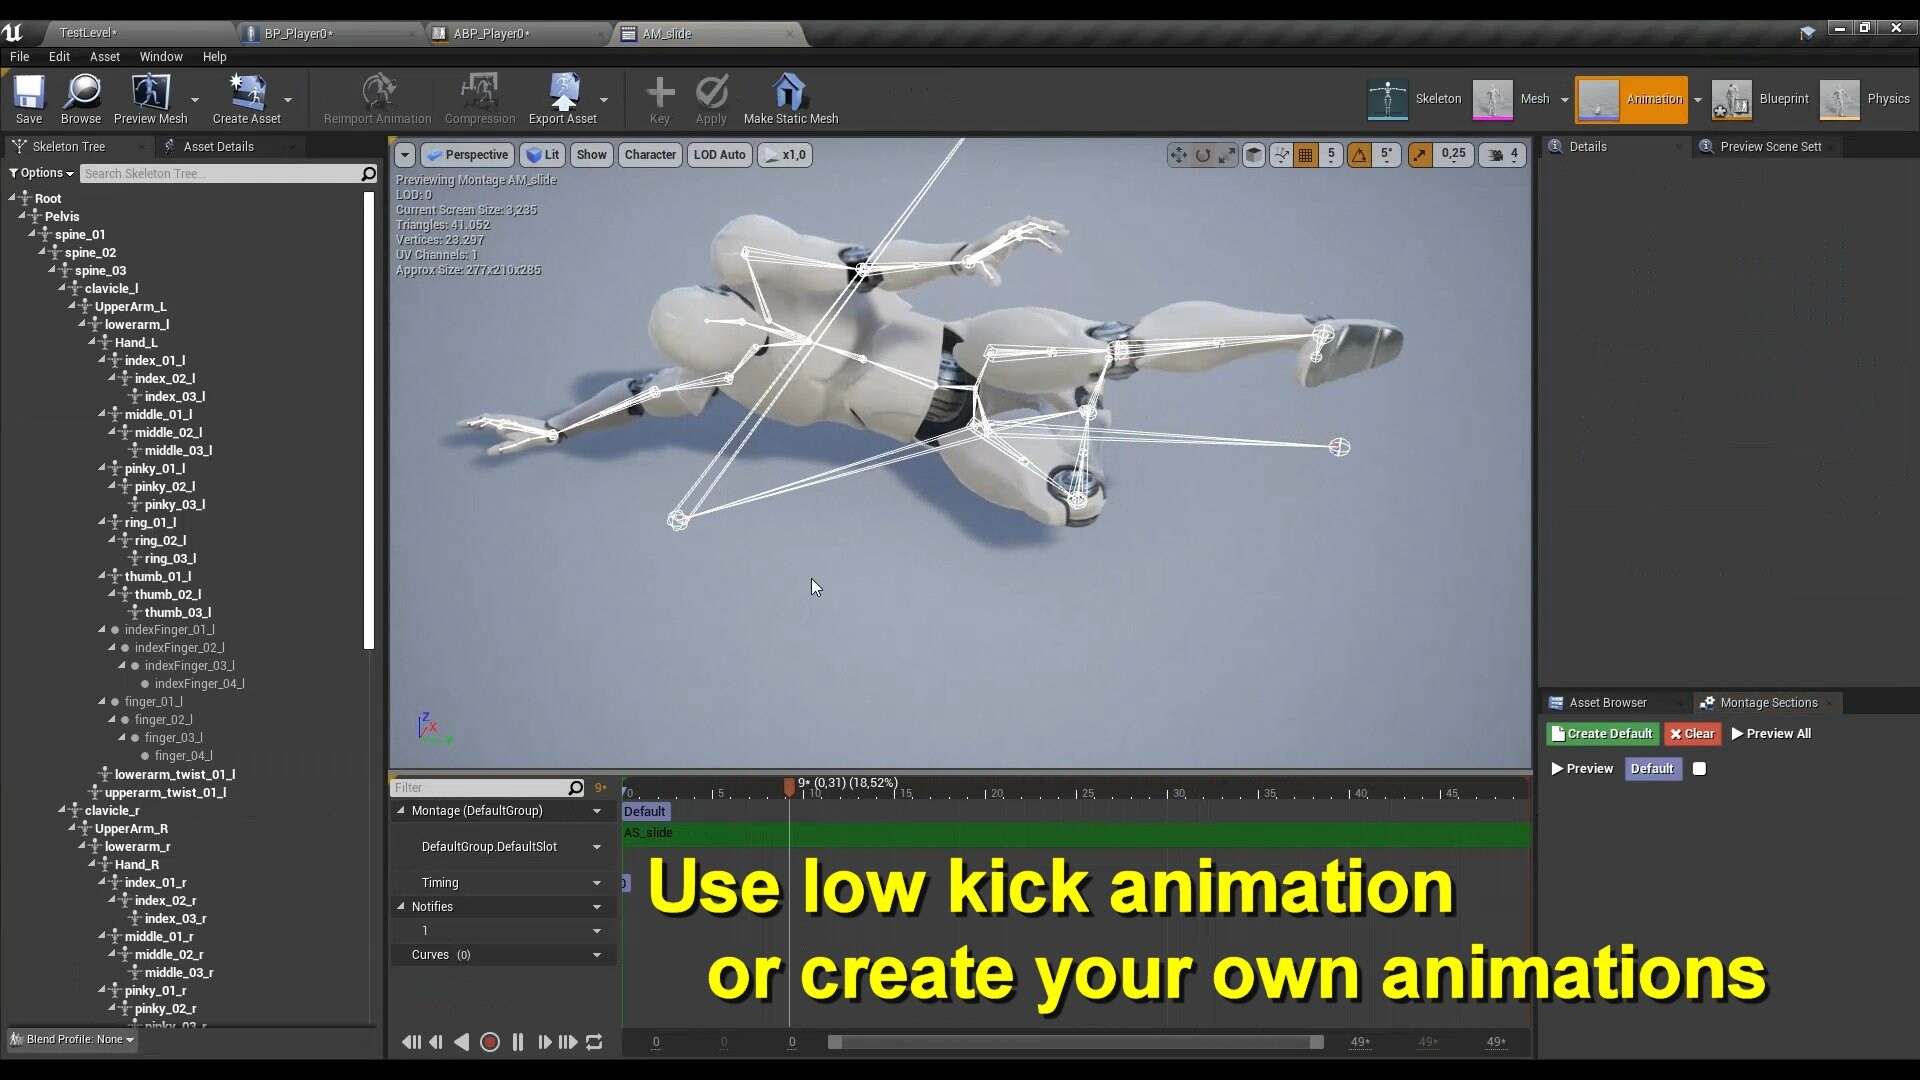The width and height of the screenshot is (1920, 1080).
Task: Toggle grid snapping in the viewport
Action: [1307, 155]
